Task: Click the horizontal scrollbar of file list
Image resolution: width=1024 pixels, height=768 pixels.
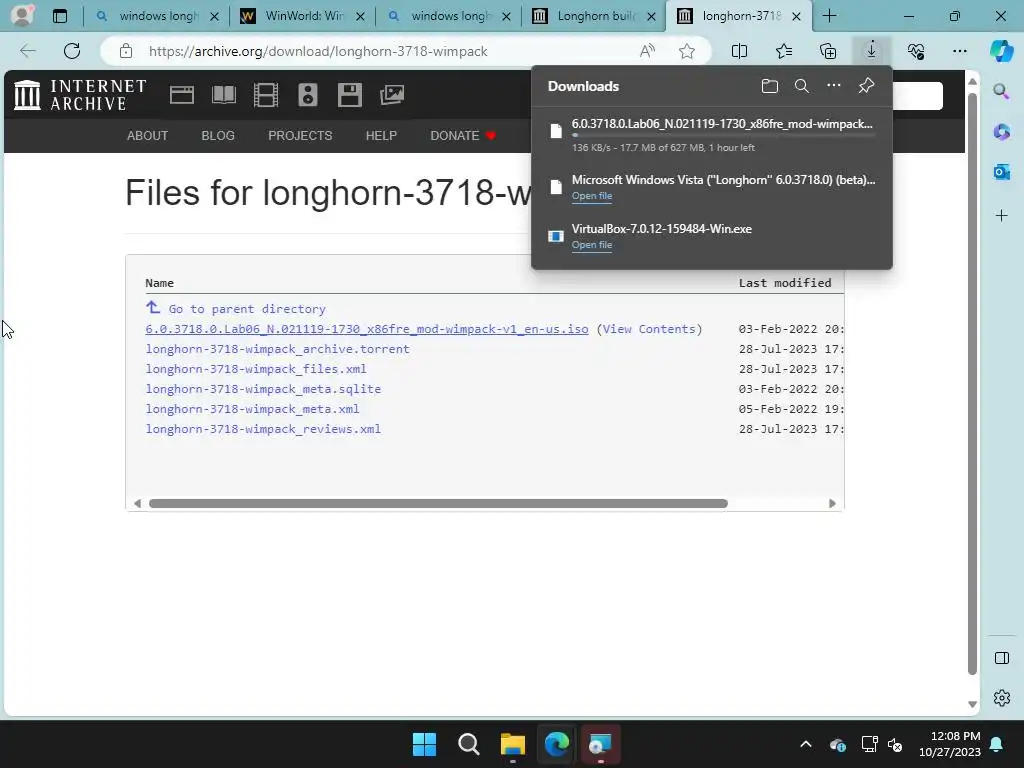Action: (438, 504)
